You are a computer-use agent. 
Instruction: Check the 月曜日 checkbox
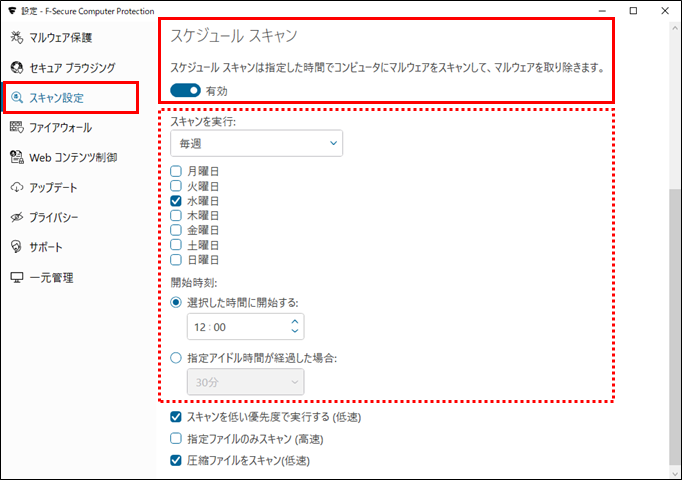pyautogui.click(x=176, y=171)
